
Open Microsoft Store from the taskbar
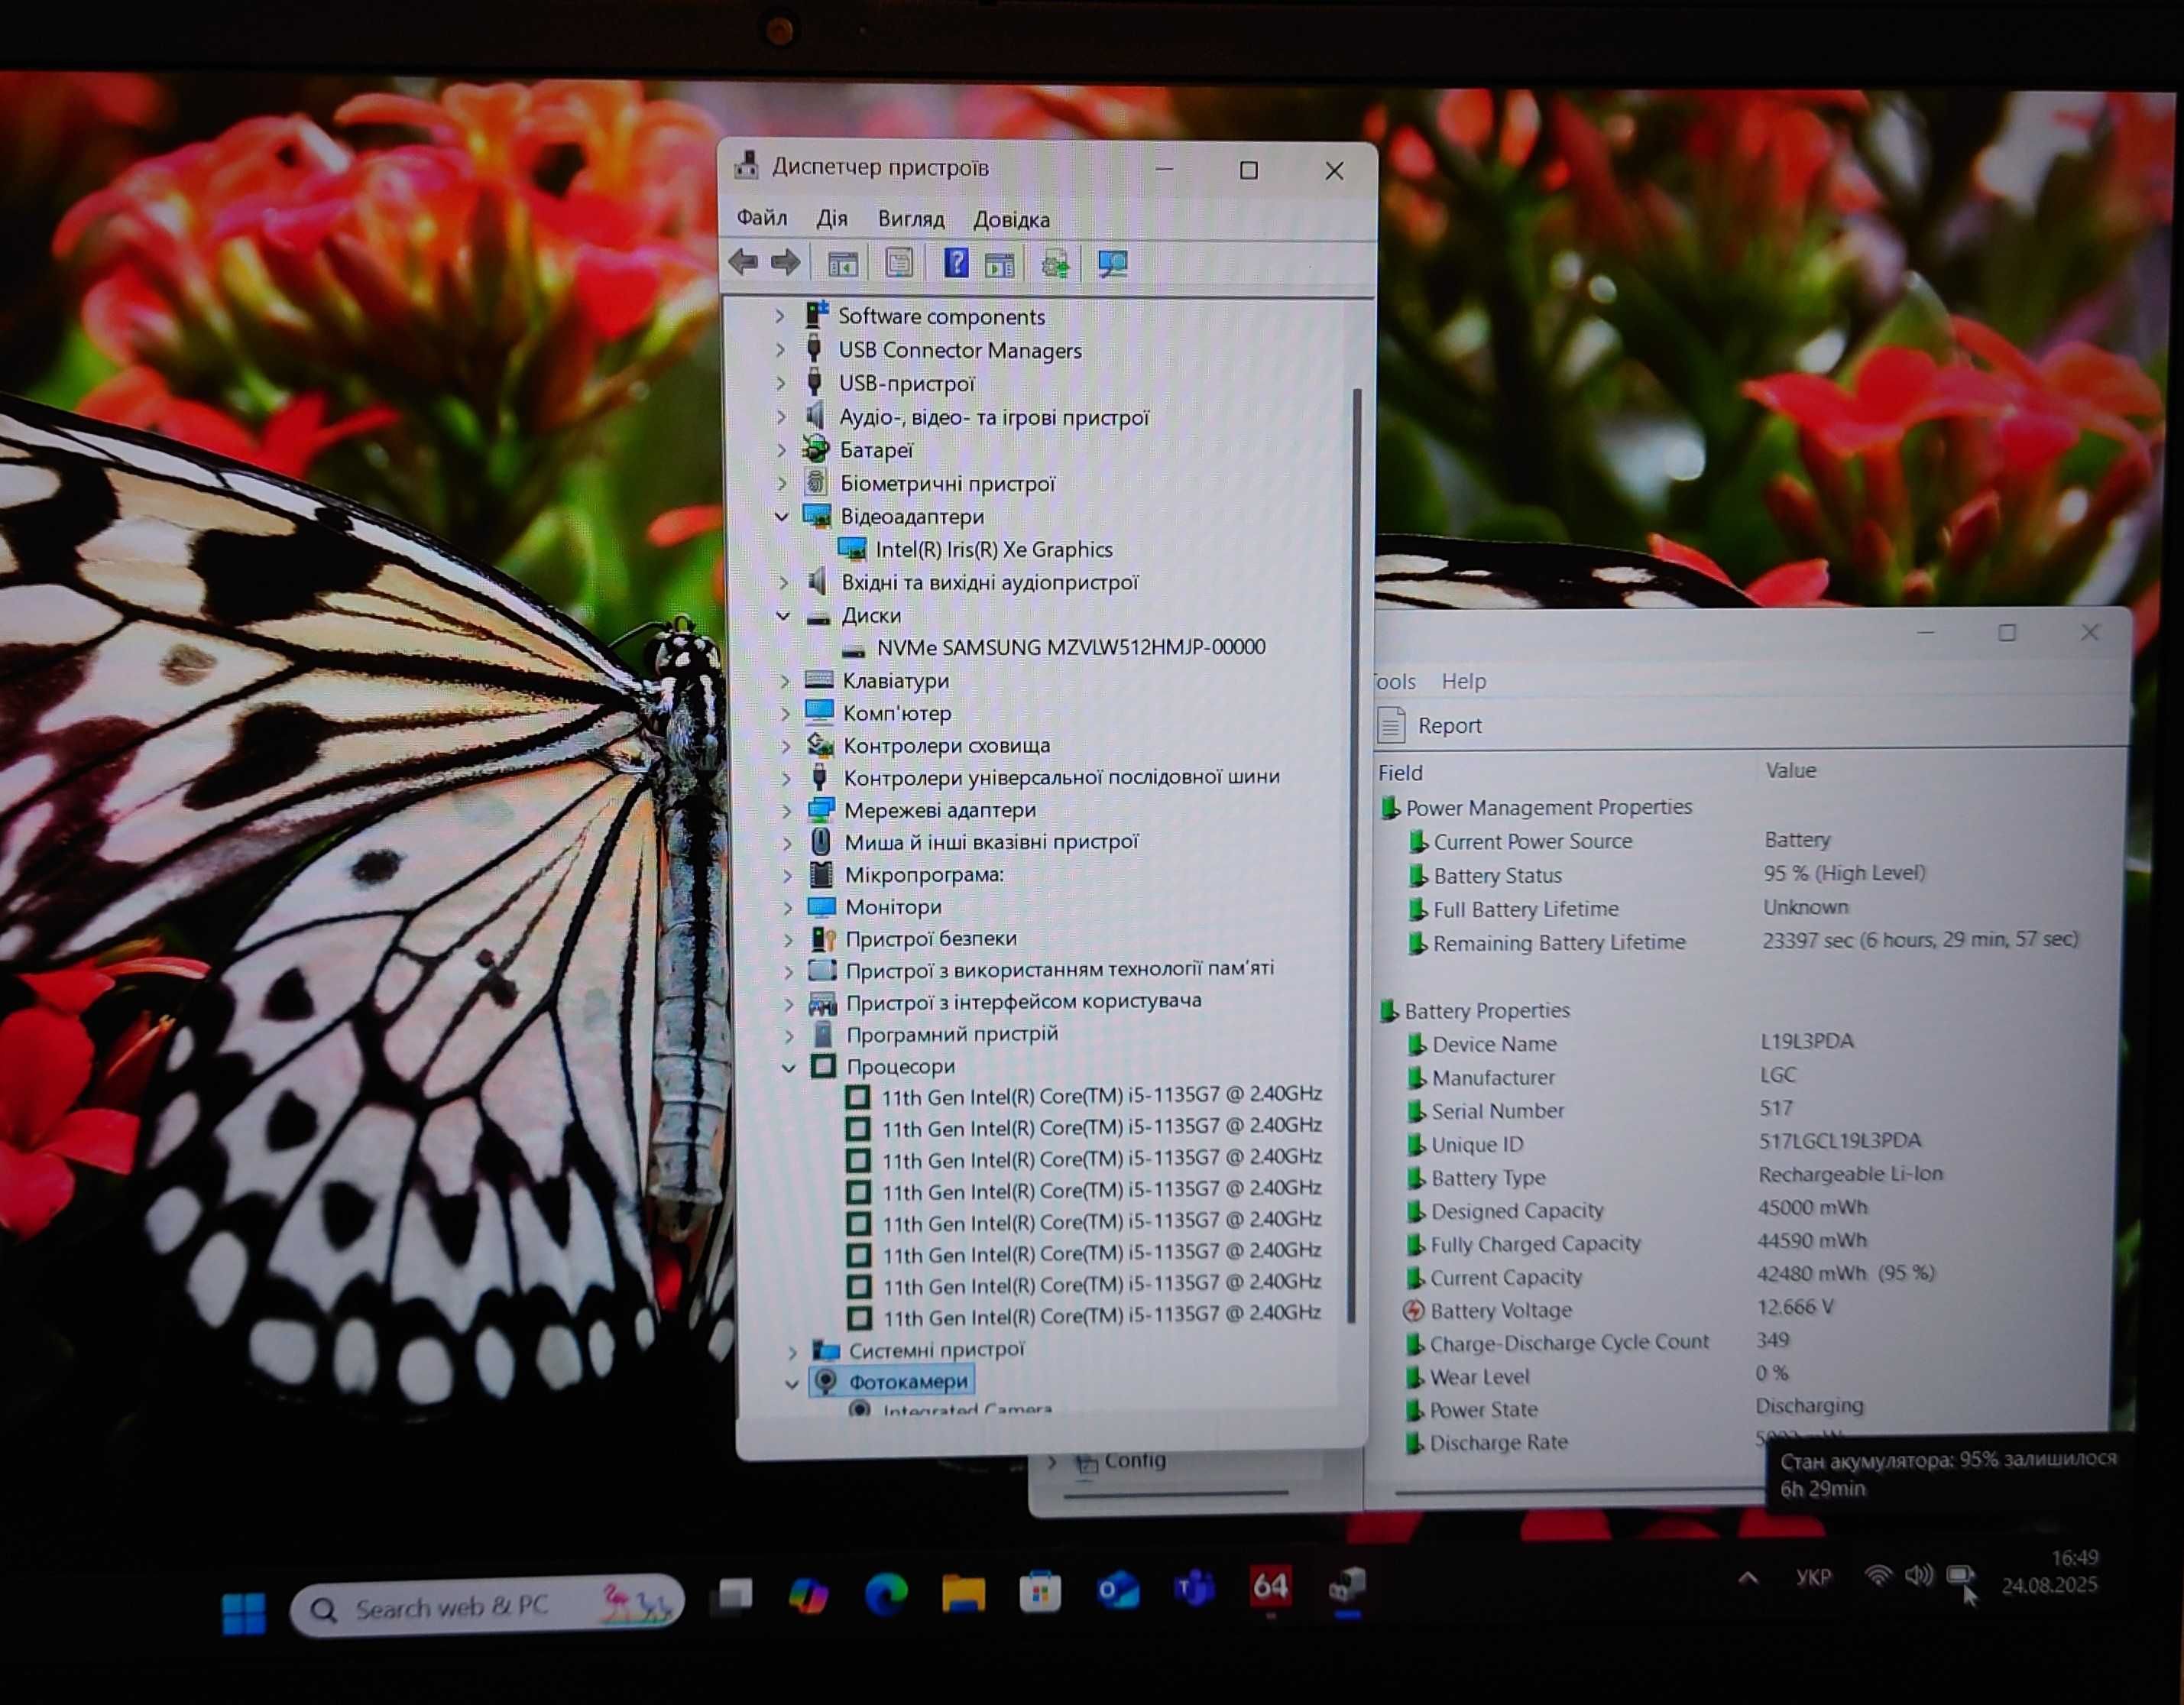[x=1040, y=1592]
